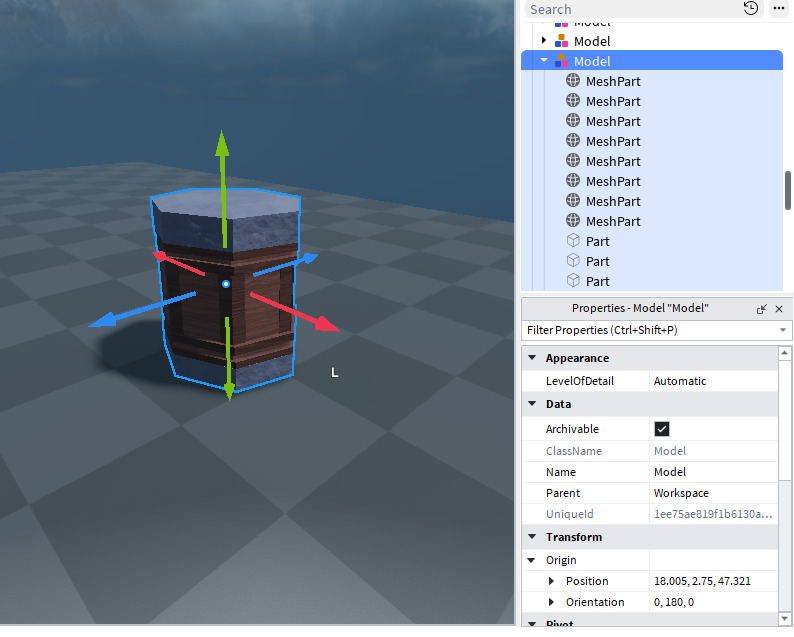
Task: Select the first MeshPart under the Model
Action: [613, 82]
